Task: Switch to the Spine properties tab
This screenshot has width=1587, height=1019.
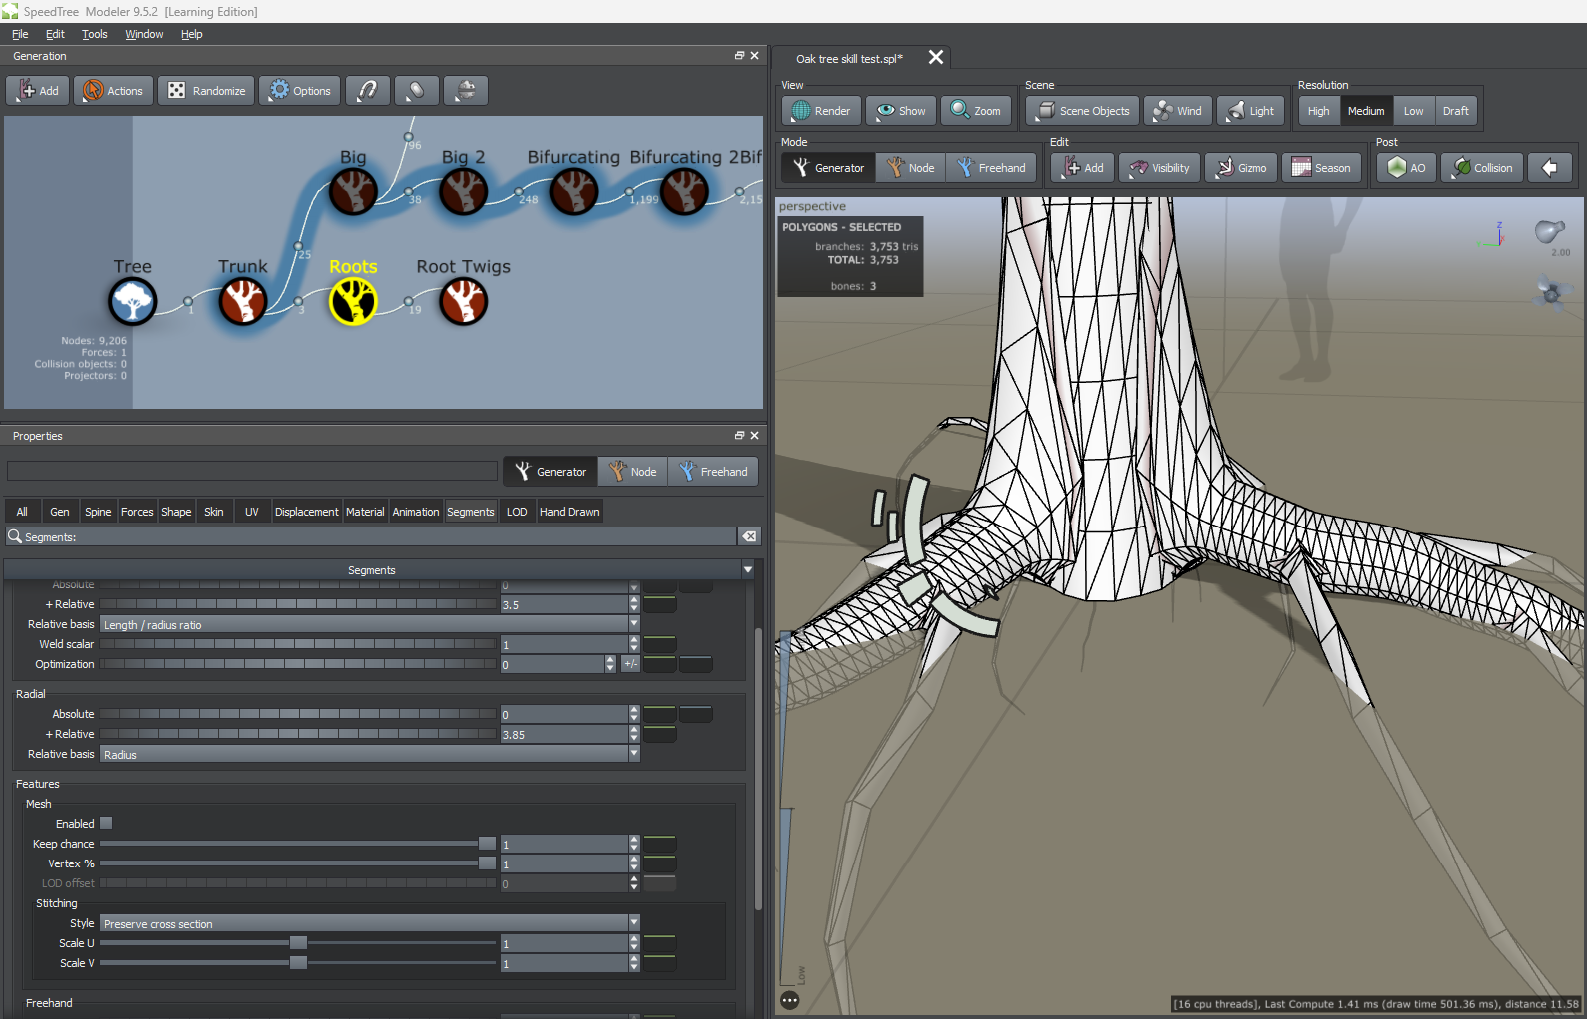Action: point(98,512)
